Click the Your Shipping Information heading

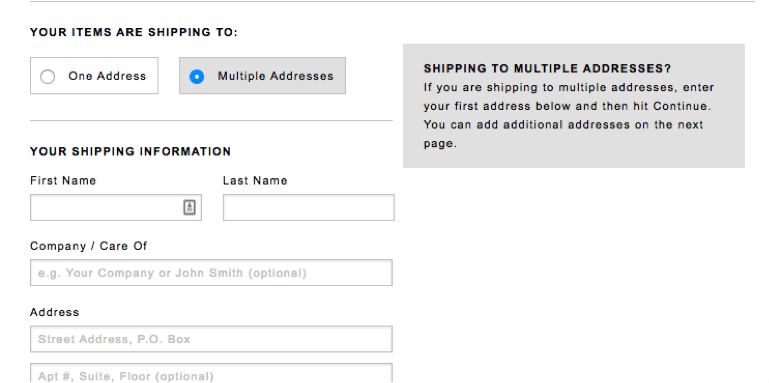[130, 152]
